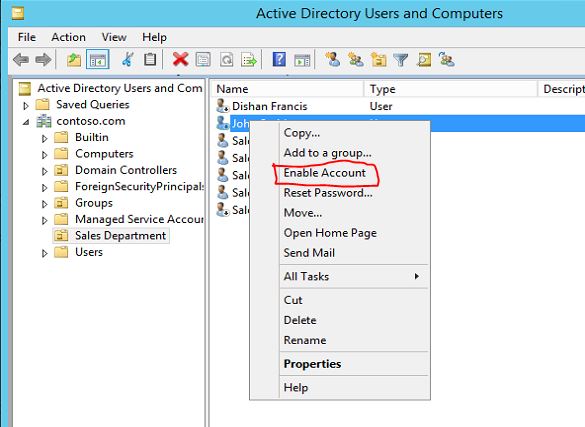This screenshot has width=585, height=427.
Task: Expand the Saved Queries node
Action: coord(26,106)
